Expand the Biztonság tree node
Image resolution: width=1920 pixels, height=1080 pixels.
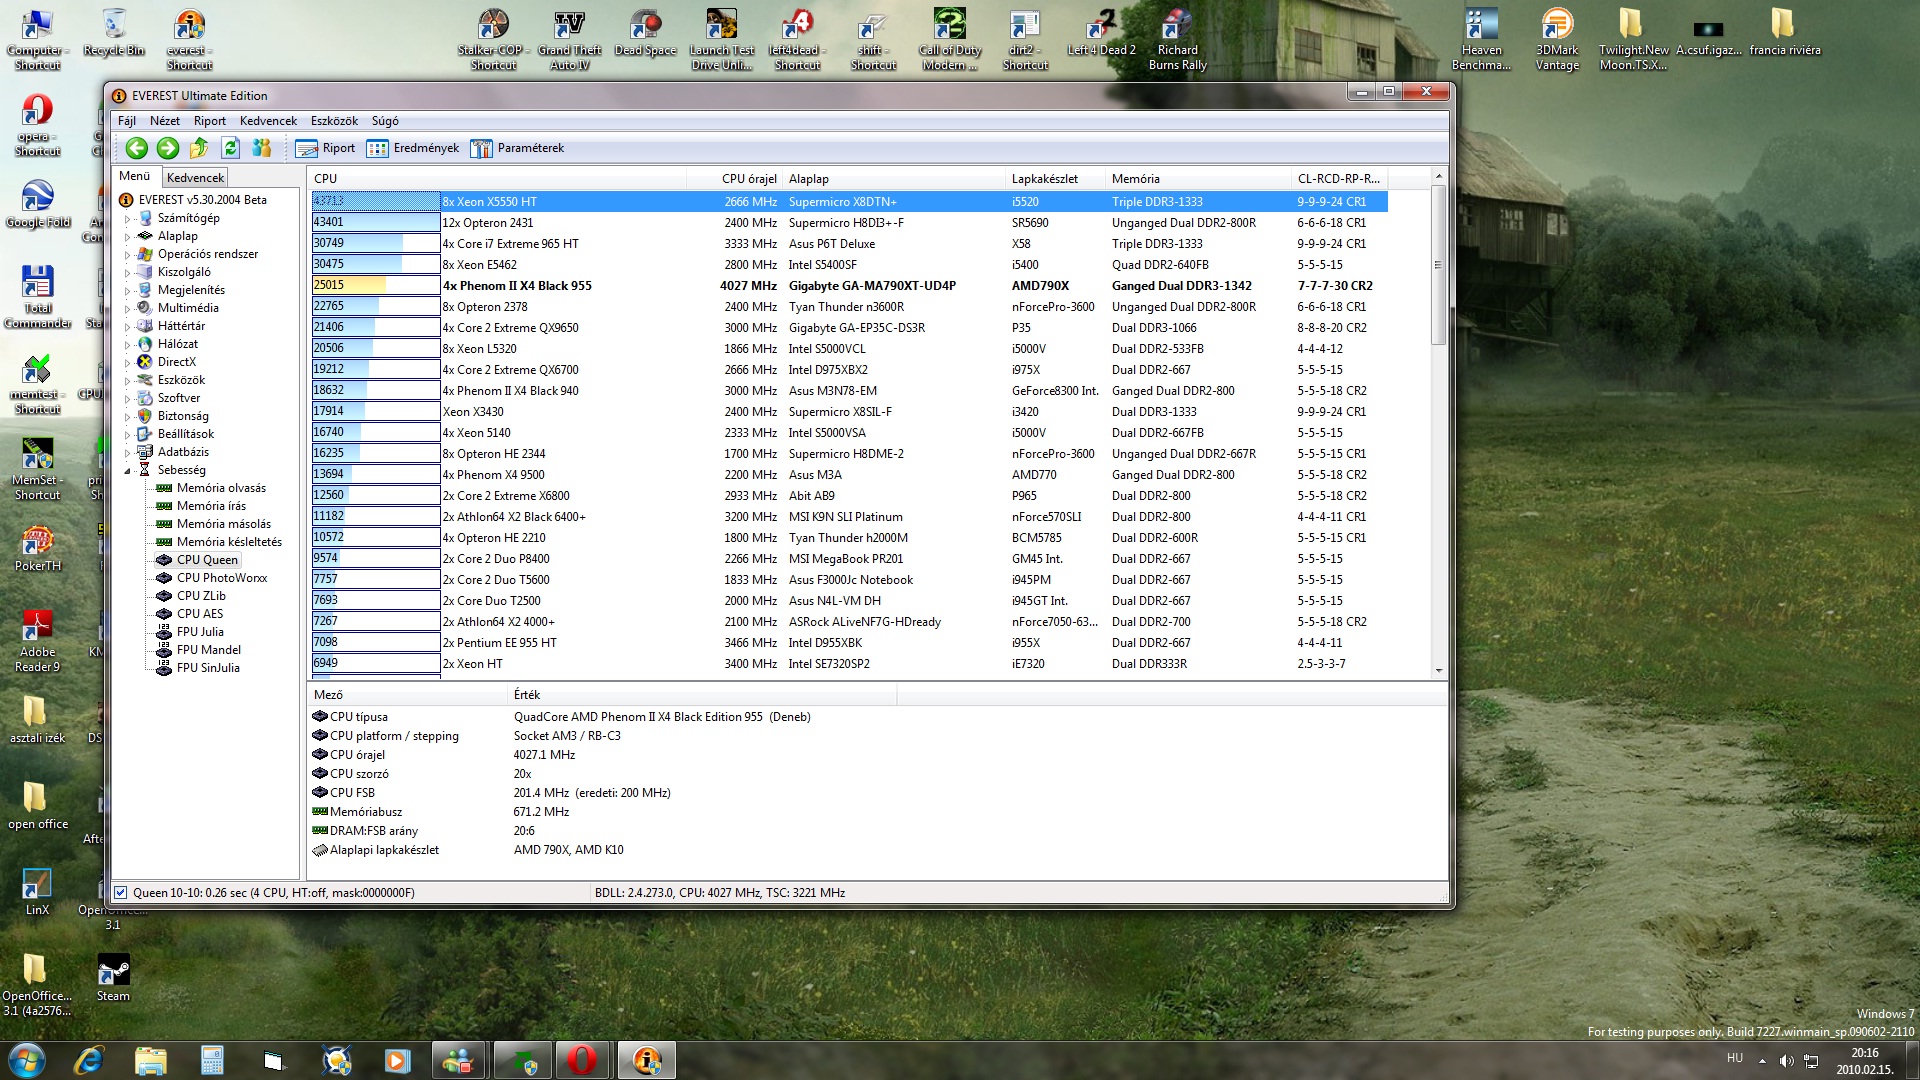(127, 417)
